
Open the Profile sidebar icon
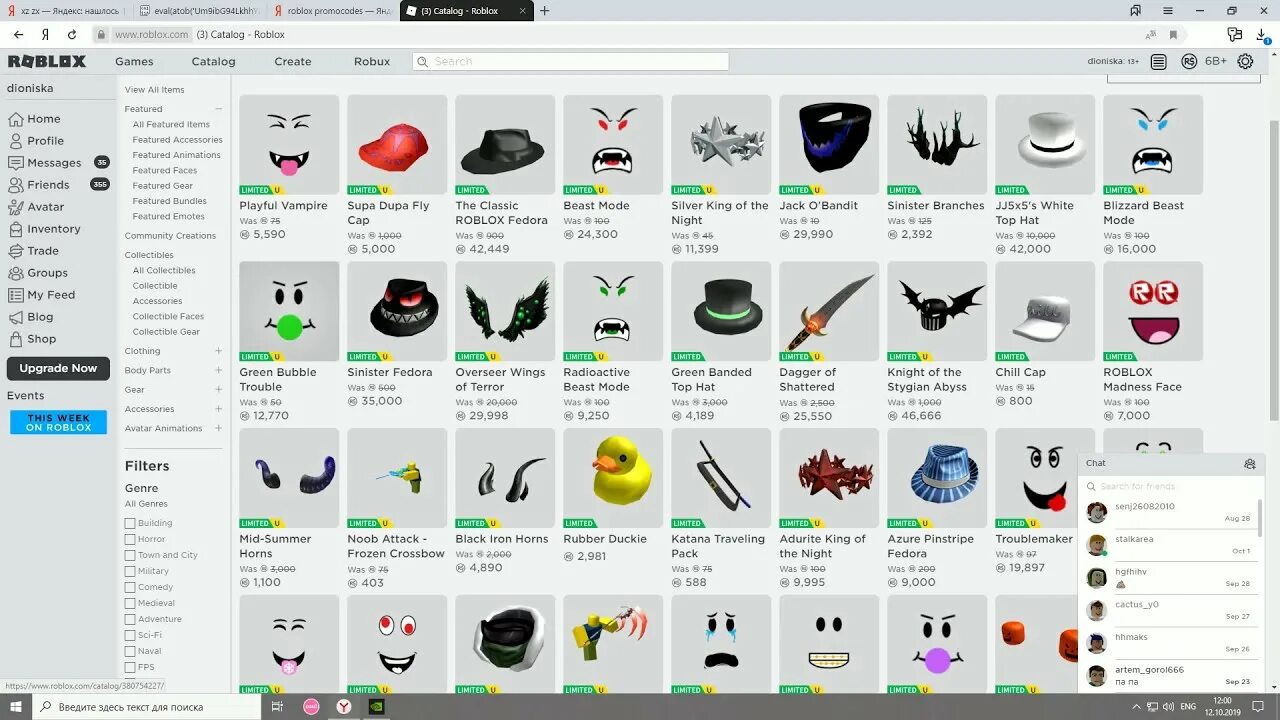[x=15, y=141]
